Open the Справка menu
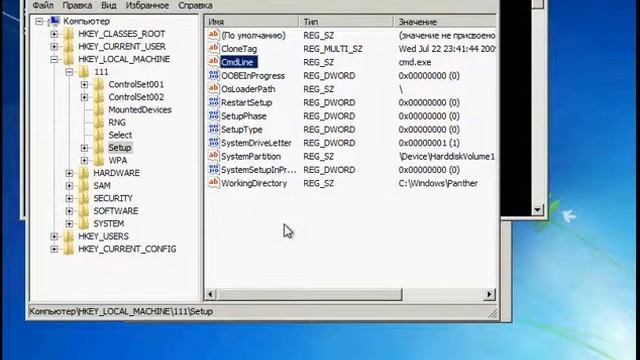This screenshot has width=640, height=360. (x=195, y=6)
